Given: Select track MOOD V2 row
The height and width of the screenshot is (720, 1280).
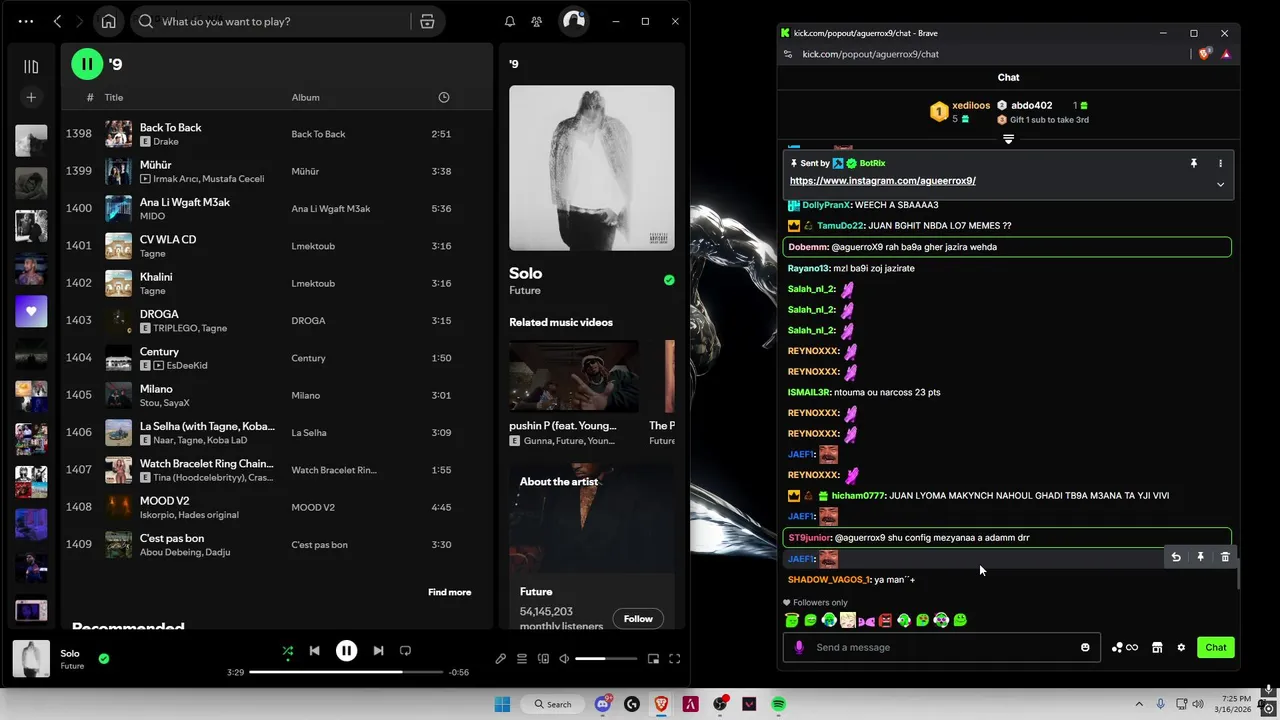Looking at the screenshot, I should pyautogui.click(x=277, y=507).
